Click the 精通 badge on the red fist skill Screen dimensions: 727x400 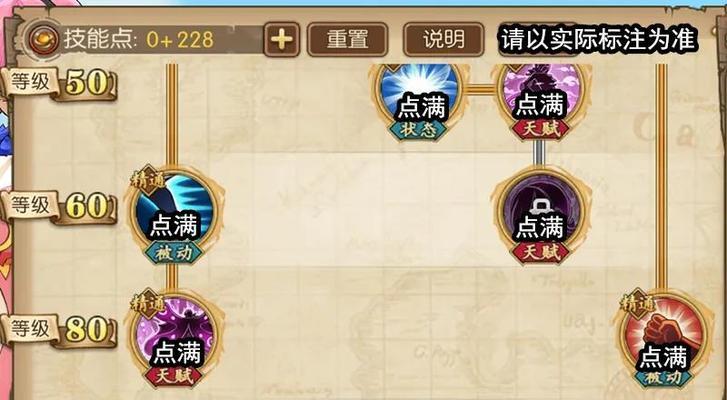click(x=639, y=304)
